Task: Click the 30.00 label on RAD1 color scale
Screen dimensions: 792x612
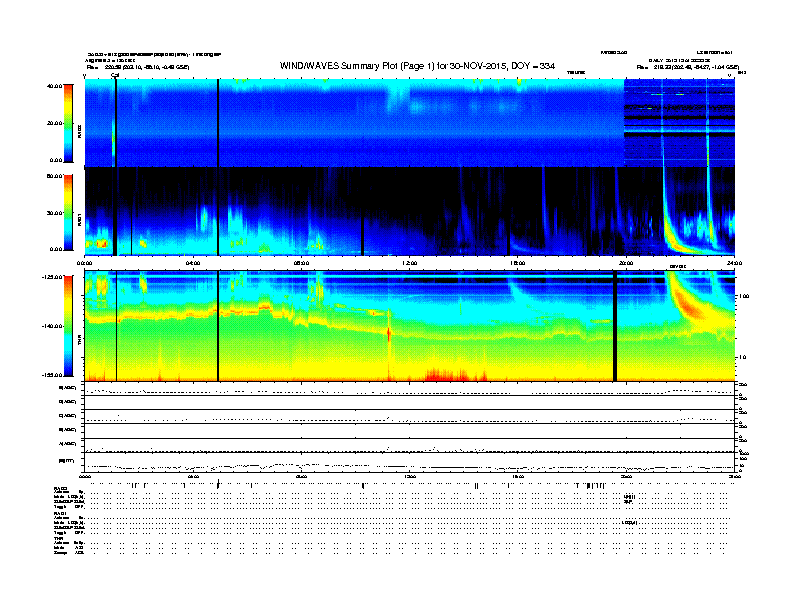Action: click(x=54, y=213)
